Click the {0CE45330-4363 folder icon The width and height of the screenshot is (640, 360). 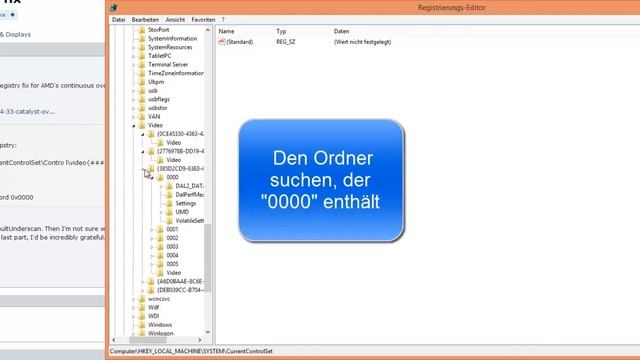coord(151,134)
